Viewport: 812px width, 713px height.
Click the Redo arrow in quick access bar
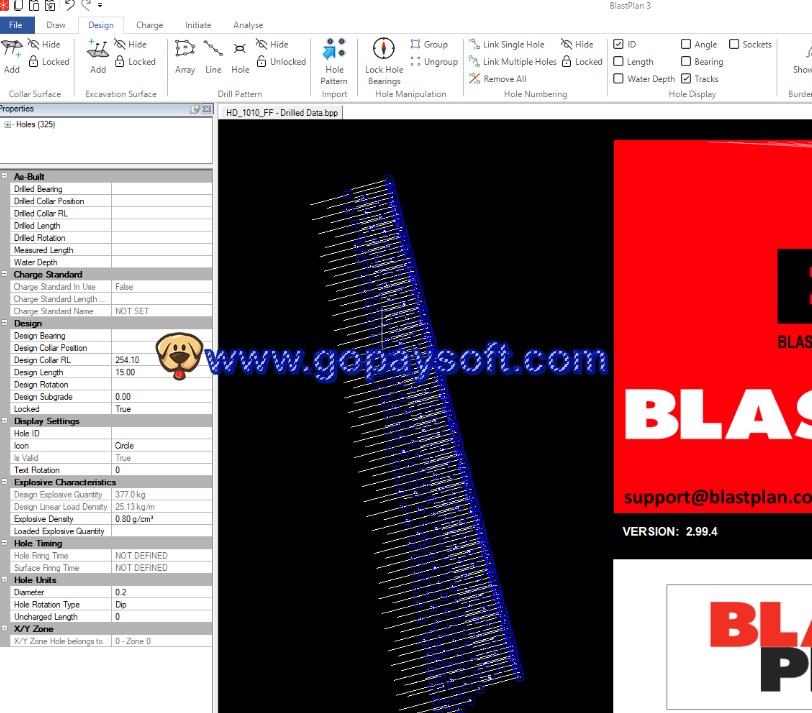[86, 6]
